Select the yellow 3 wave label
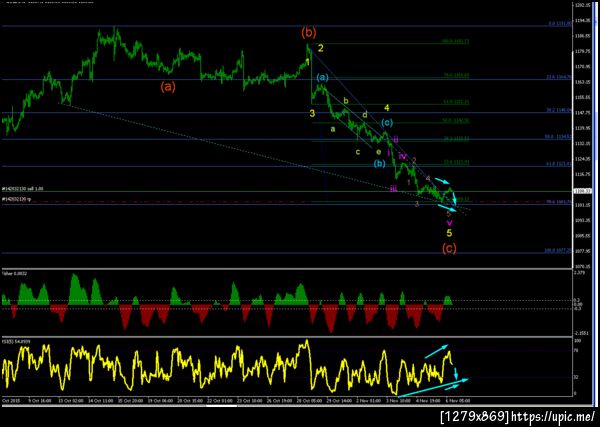This screenshot has height=427, width=600. (x=312, y=113)
